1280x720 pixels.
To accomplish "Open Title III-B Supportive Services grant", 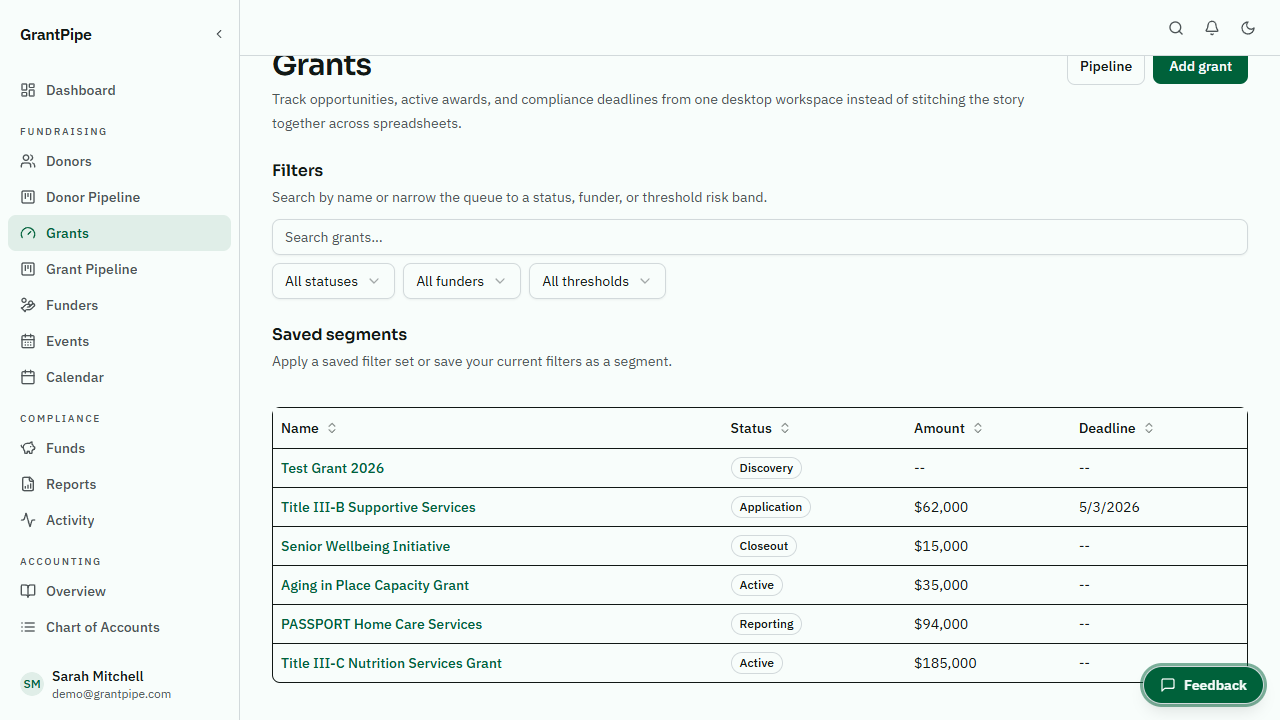I will (378, 507).
